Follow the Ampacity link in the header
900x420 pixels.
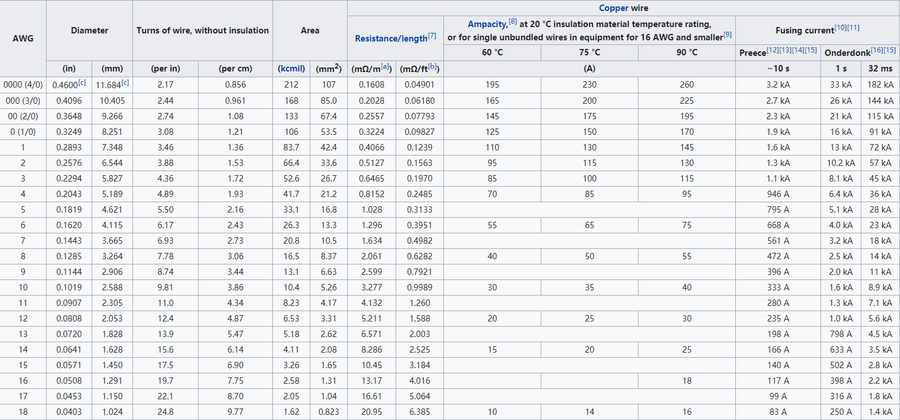point(487,24)
